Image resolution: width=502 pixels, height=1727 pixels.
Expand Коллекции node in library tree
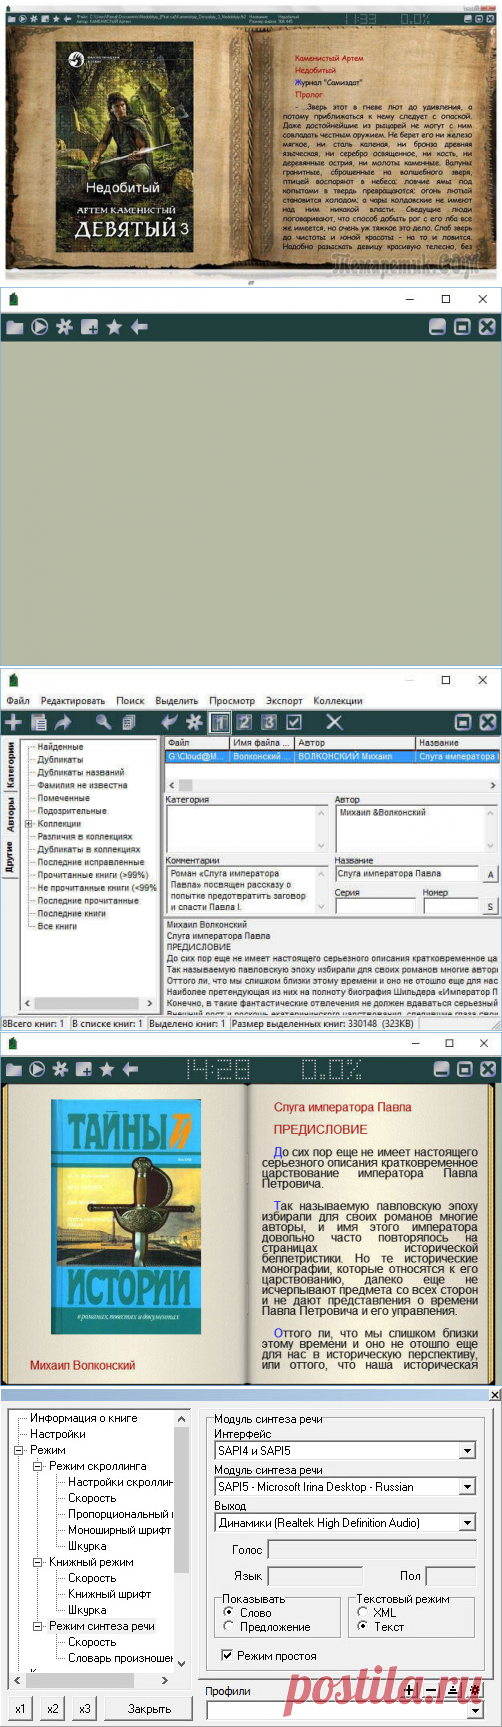pyautogui.click(x=29, y=824)
